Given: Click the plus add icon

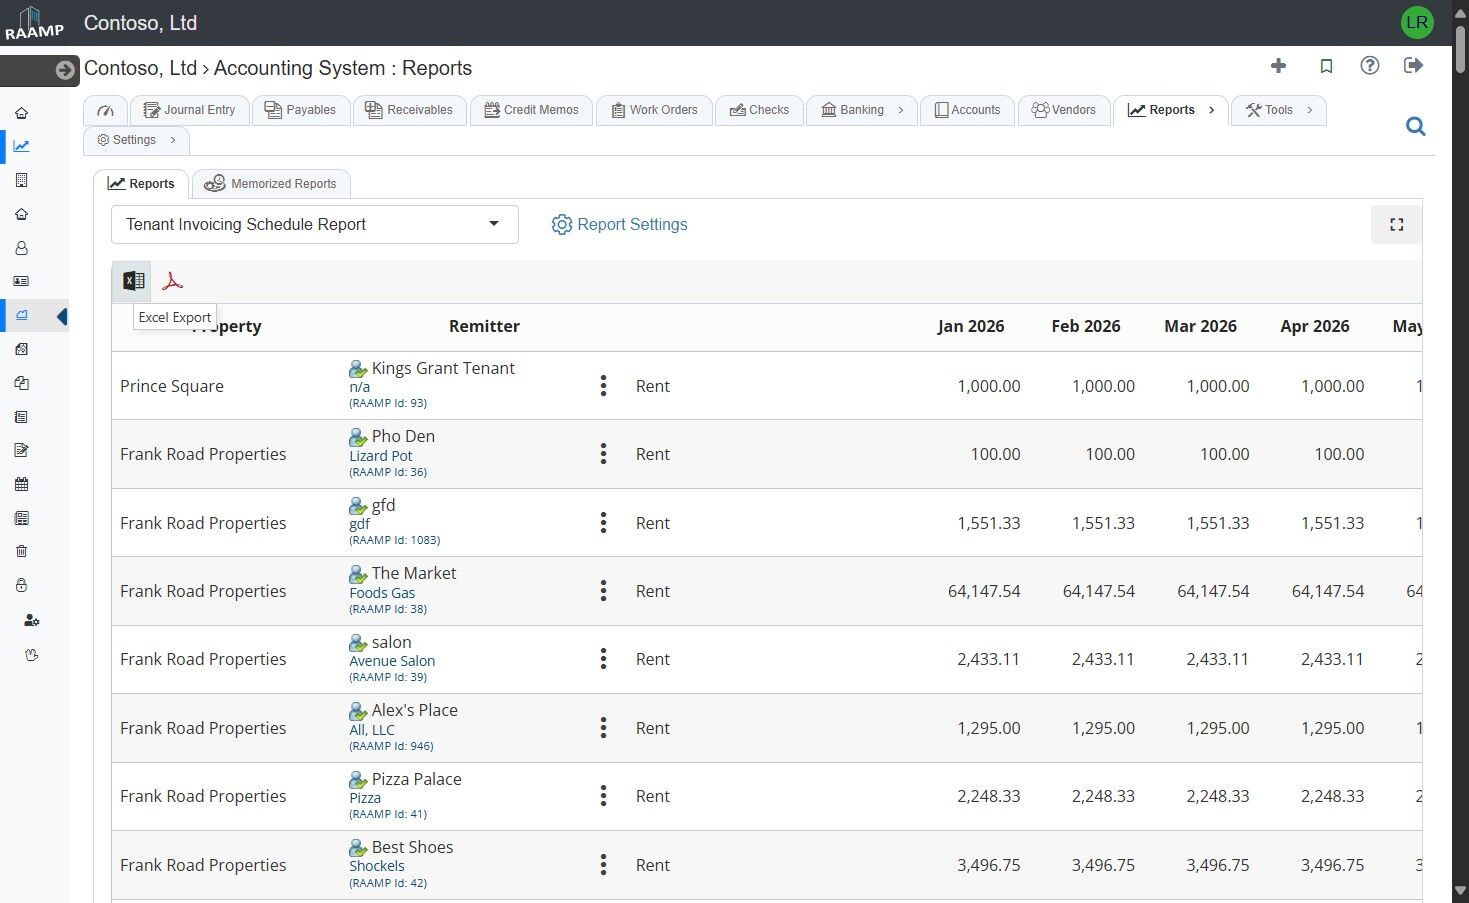Looking at the screenshot, I should click(1278, 66).
